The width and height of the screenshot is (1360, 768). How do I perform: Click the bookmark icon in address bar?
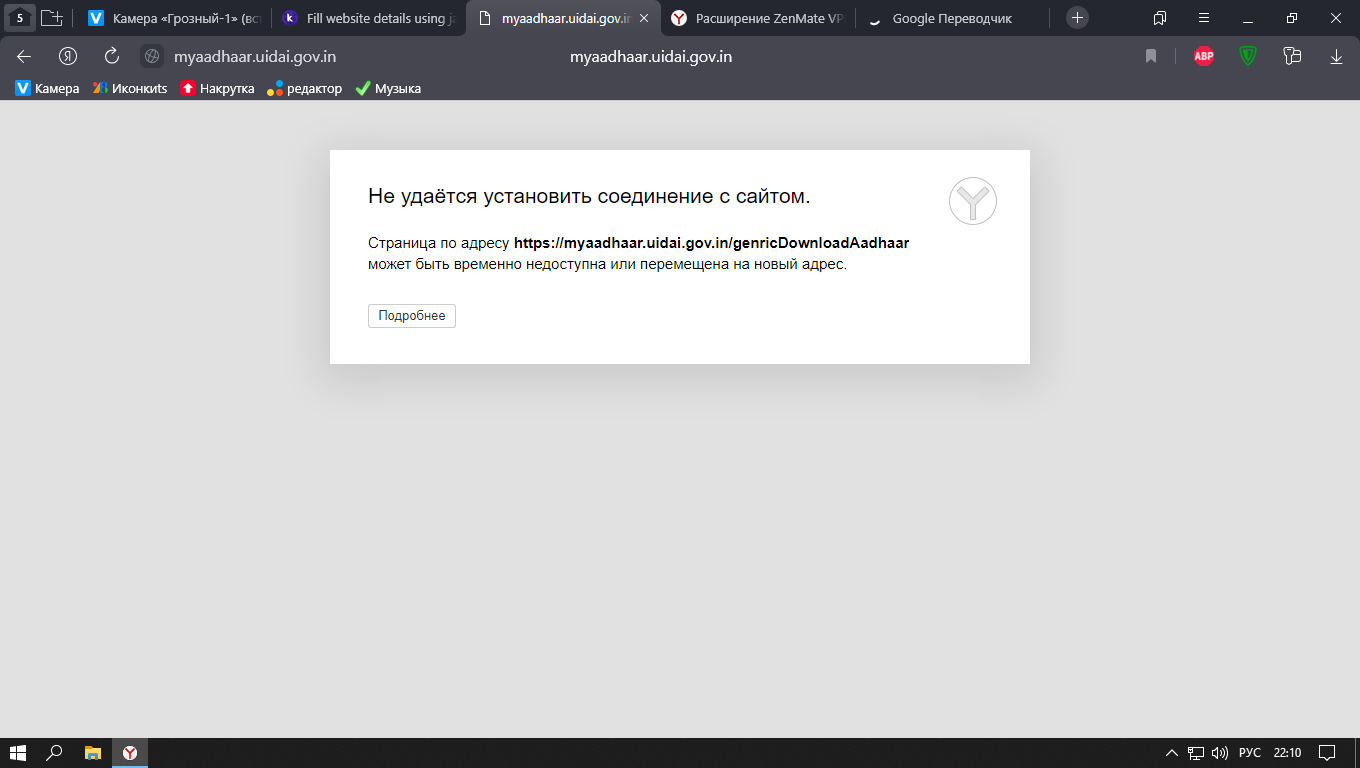1151,57
